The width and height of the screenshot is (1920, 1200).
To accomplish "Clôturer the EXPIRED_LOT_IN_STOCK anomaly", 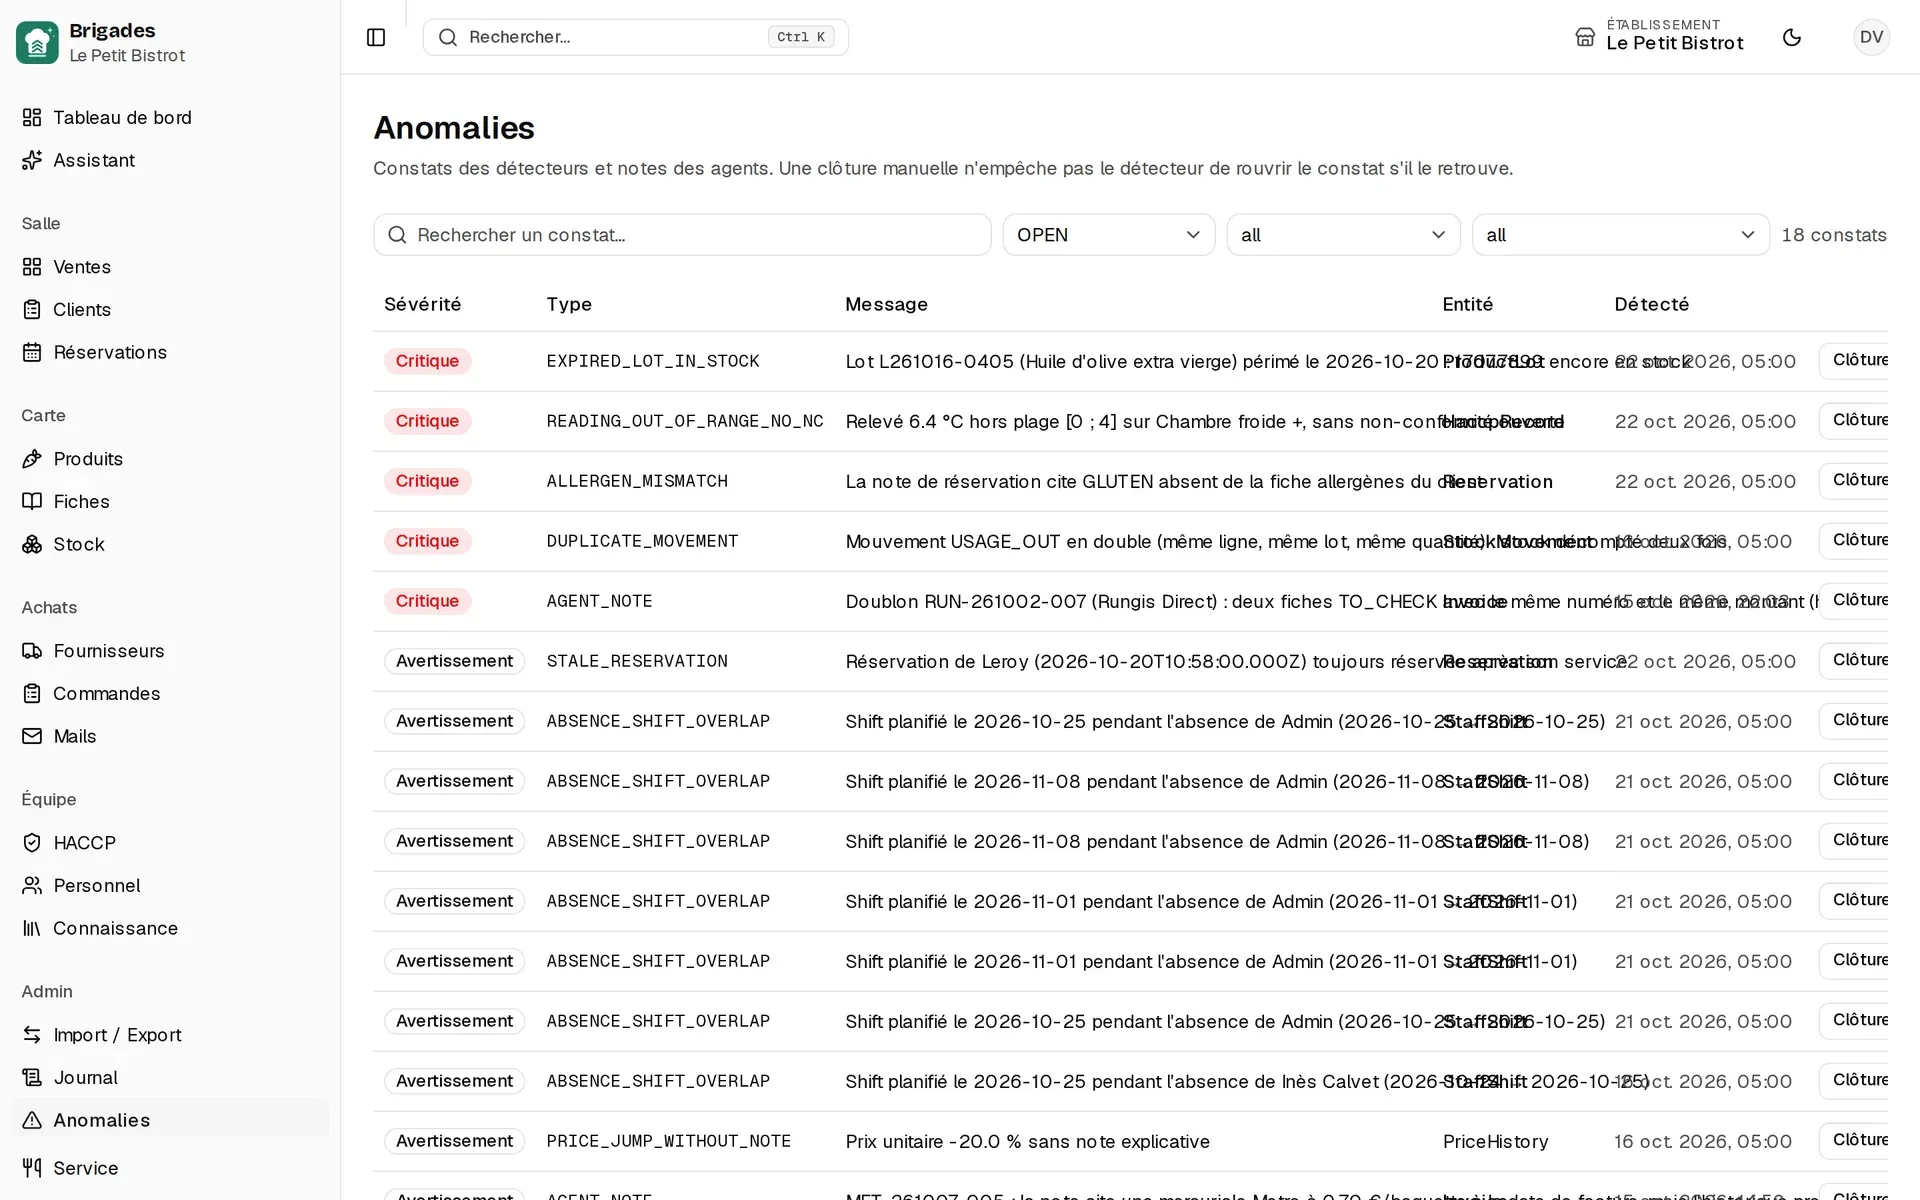I will (1854, 361).
